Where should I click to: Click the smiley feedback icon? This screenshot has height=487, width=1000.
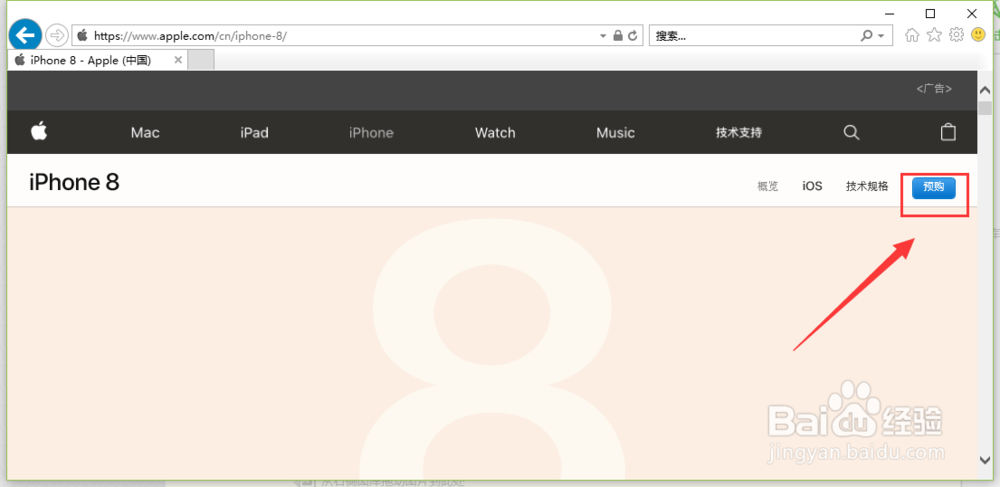978,34
